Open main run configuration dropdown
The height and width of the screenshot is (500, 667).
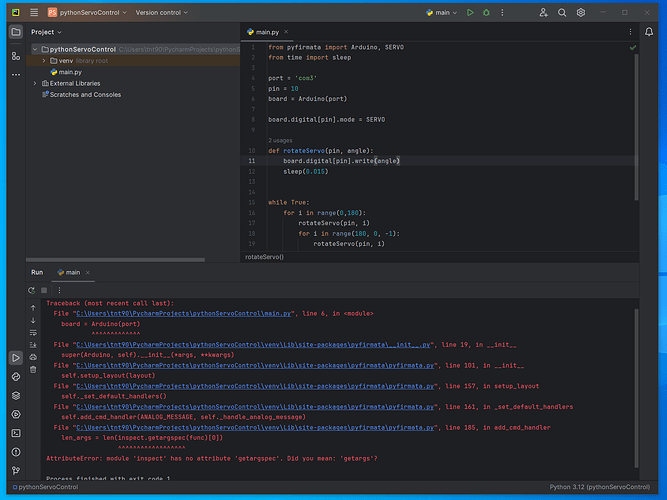point(442,13)
